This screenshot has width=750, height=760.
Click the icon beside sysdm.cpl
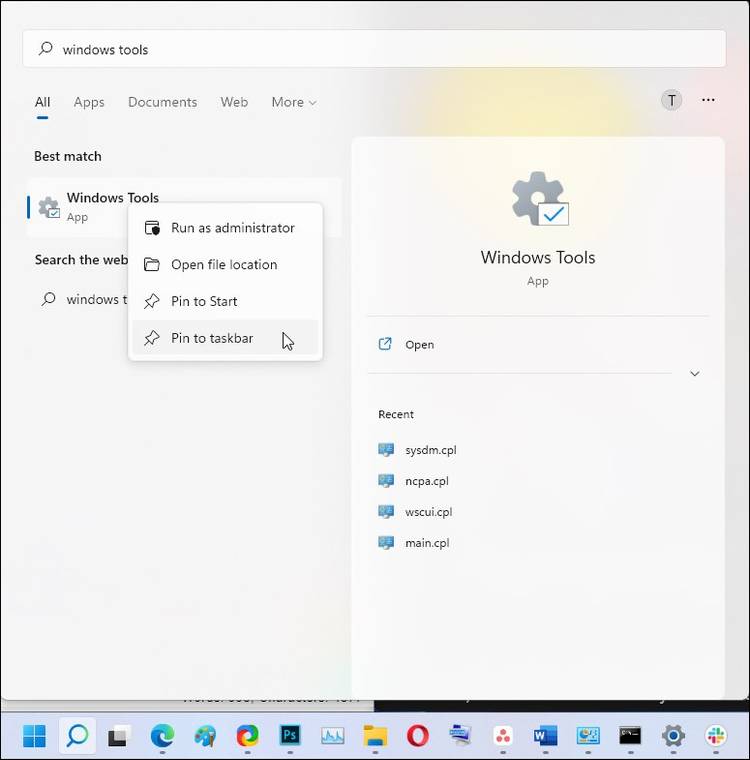pos(386,450)
